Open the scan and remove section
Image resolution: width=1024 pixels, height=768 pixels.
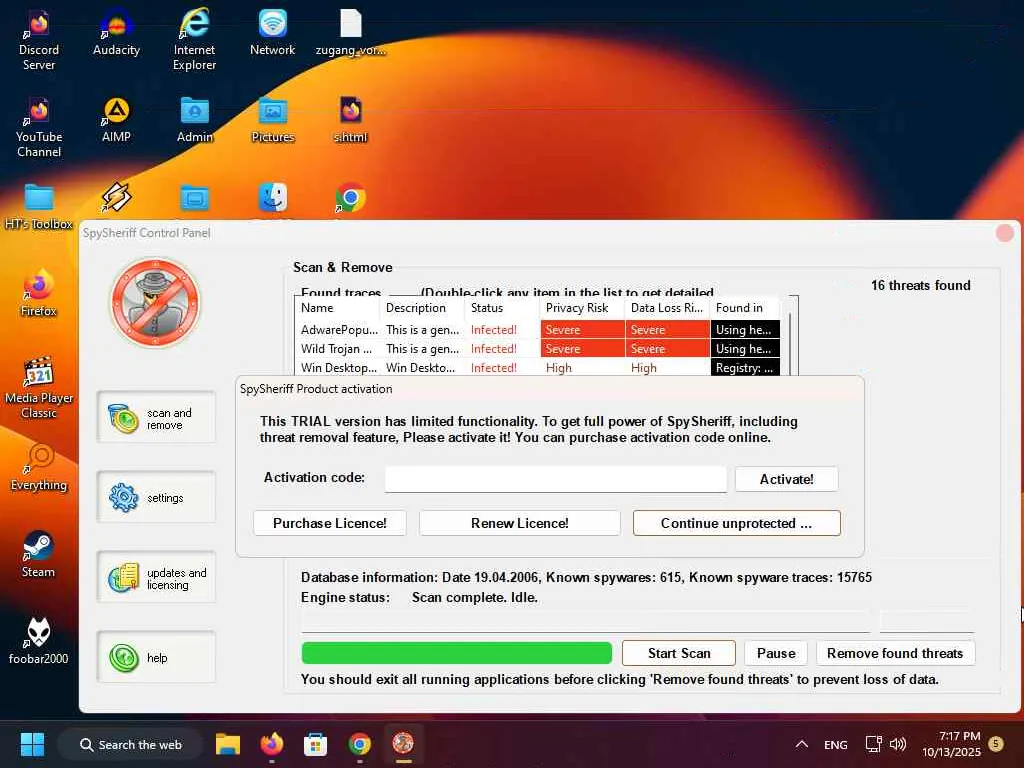tap(156, 418)
